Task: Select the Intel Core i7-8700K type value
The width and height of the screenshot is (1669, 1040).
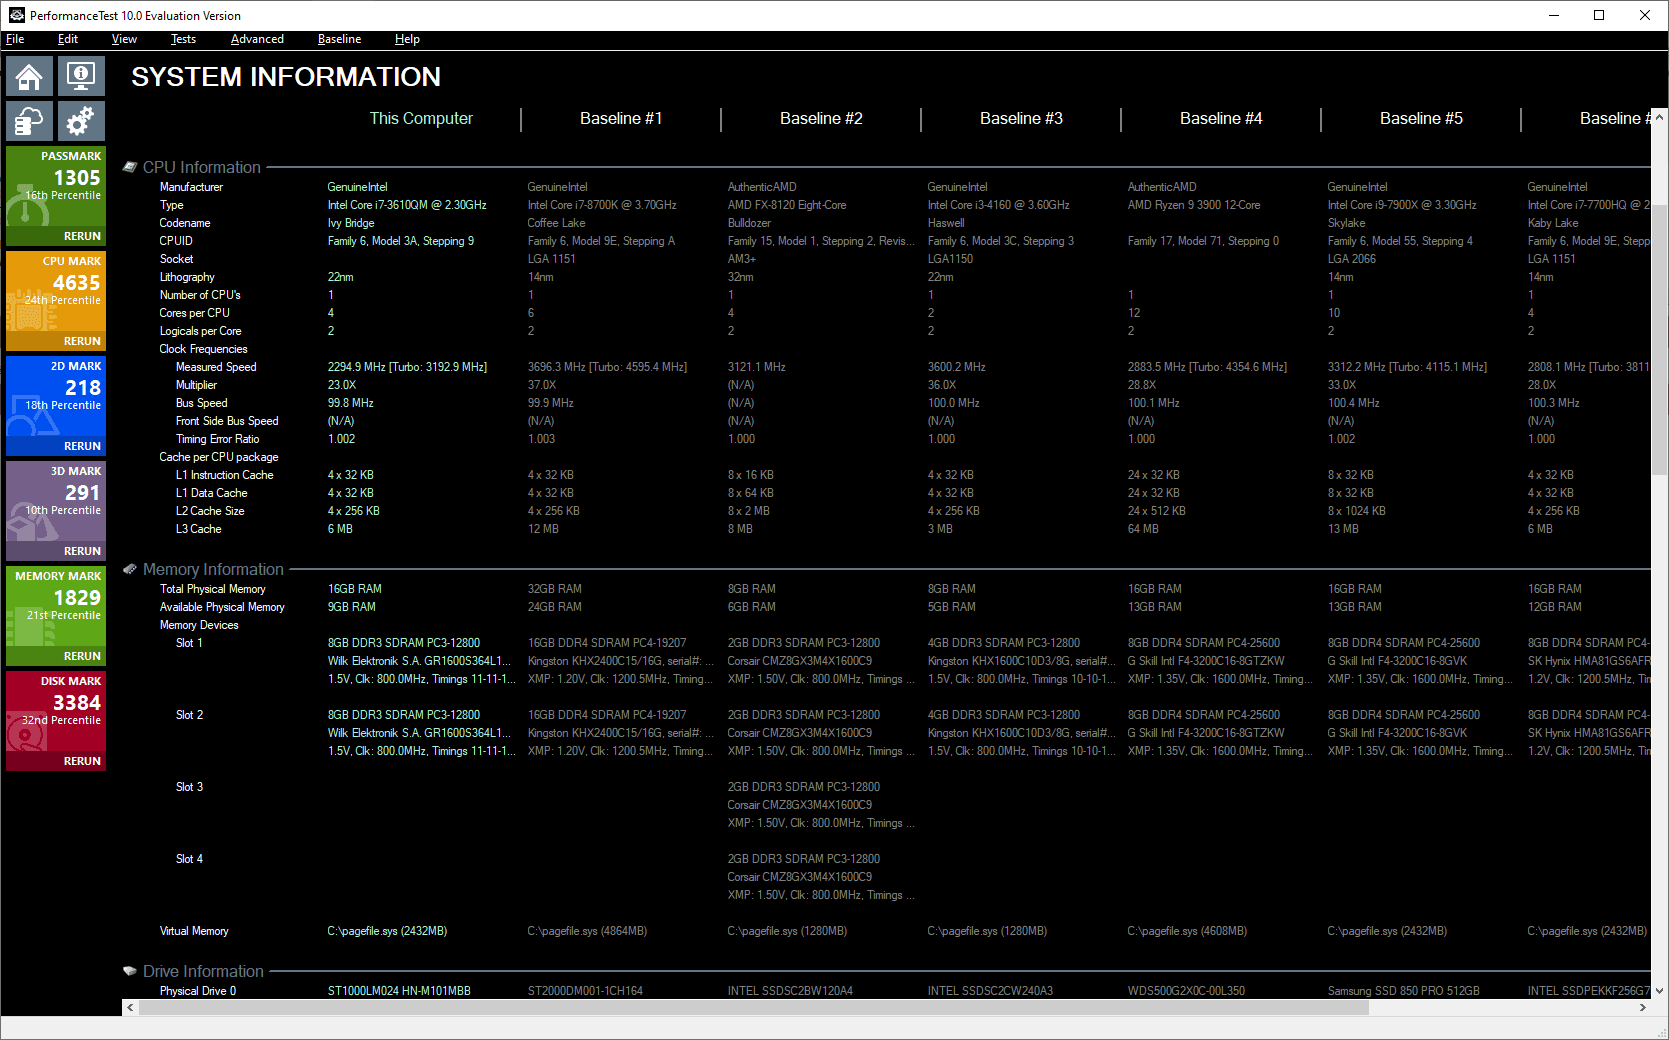Action: click(602, 205)
